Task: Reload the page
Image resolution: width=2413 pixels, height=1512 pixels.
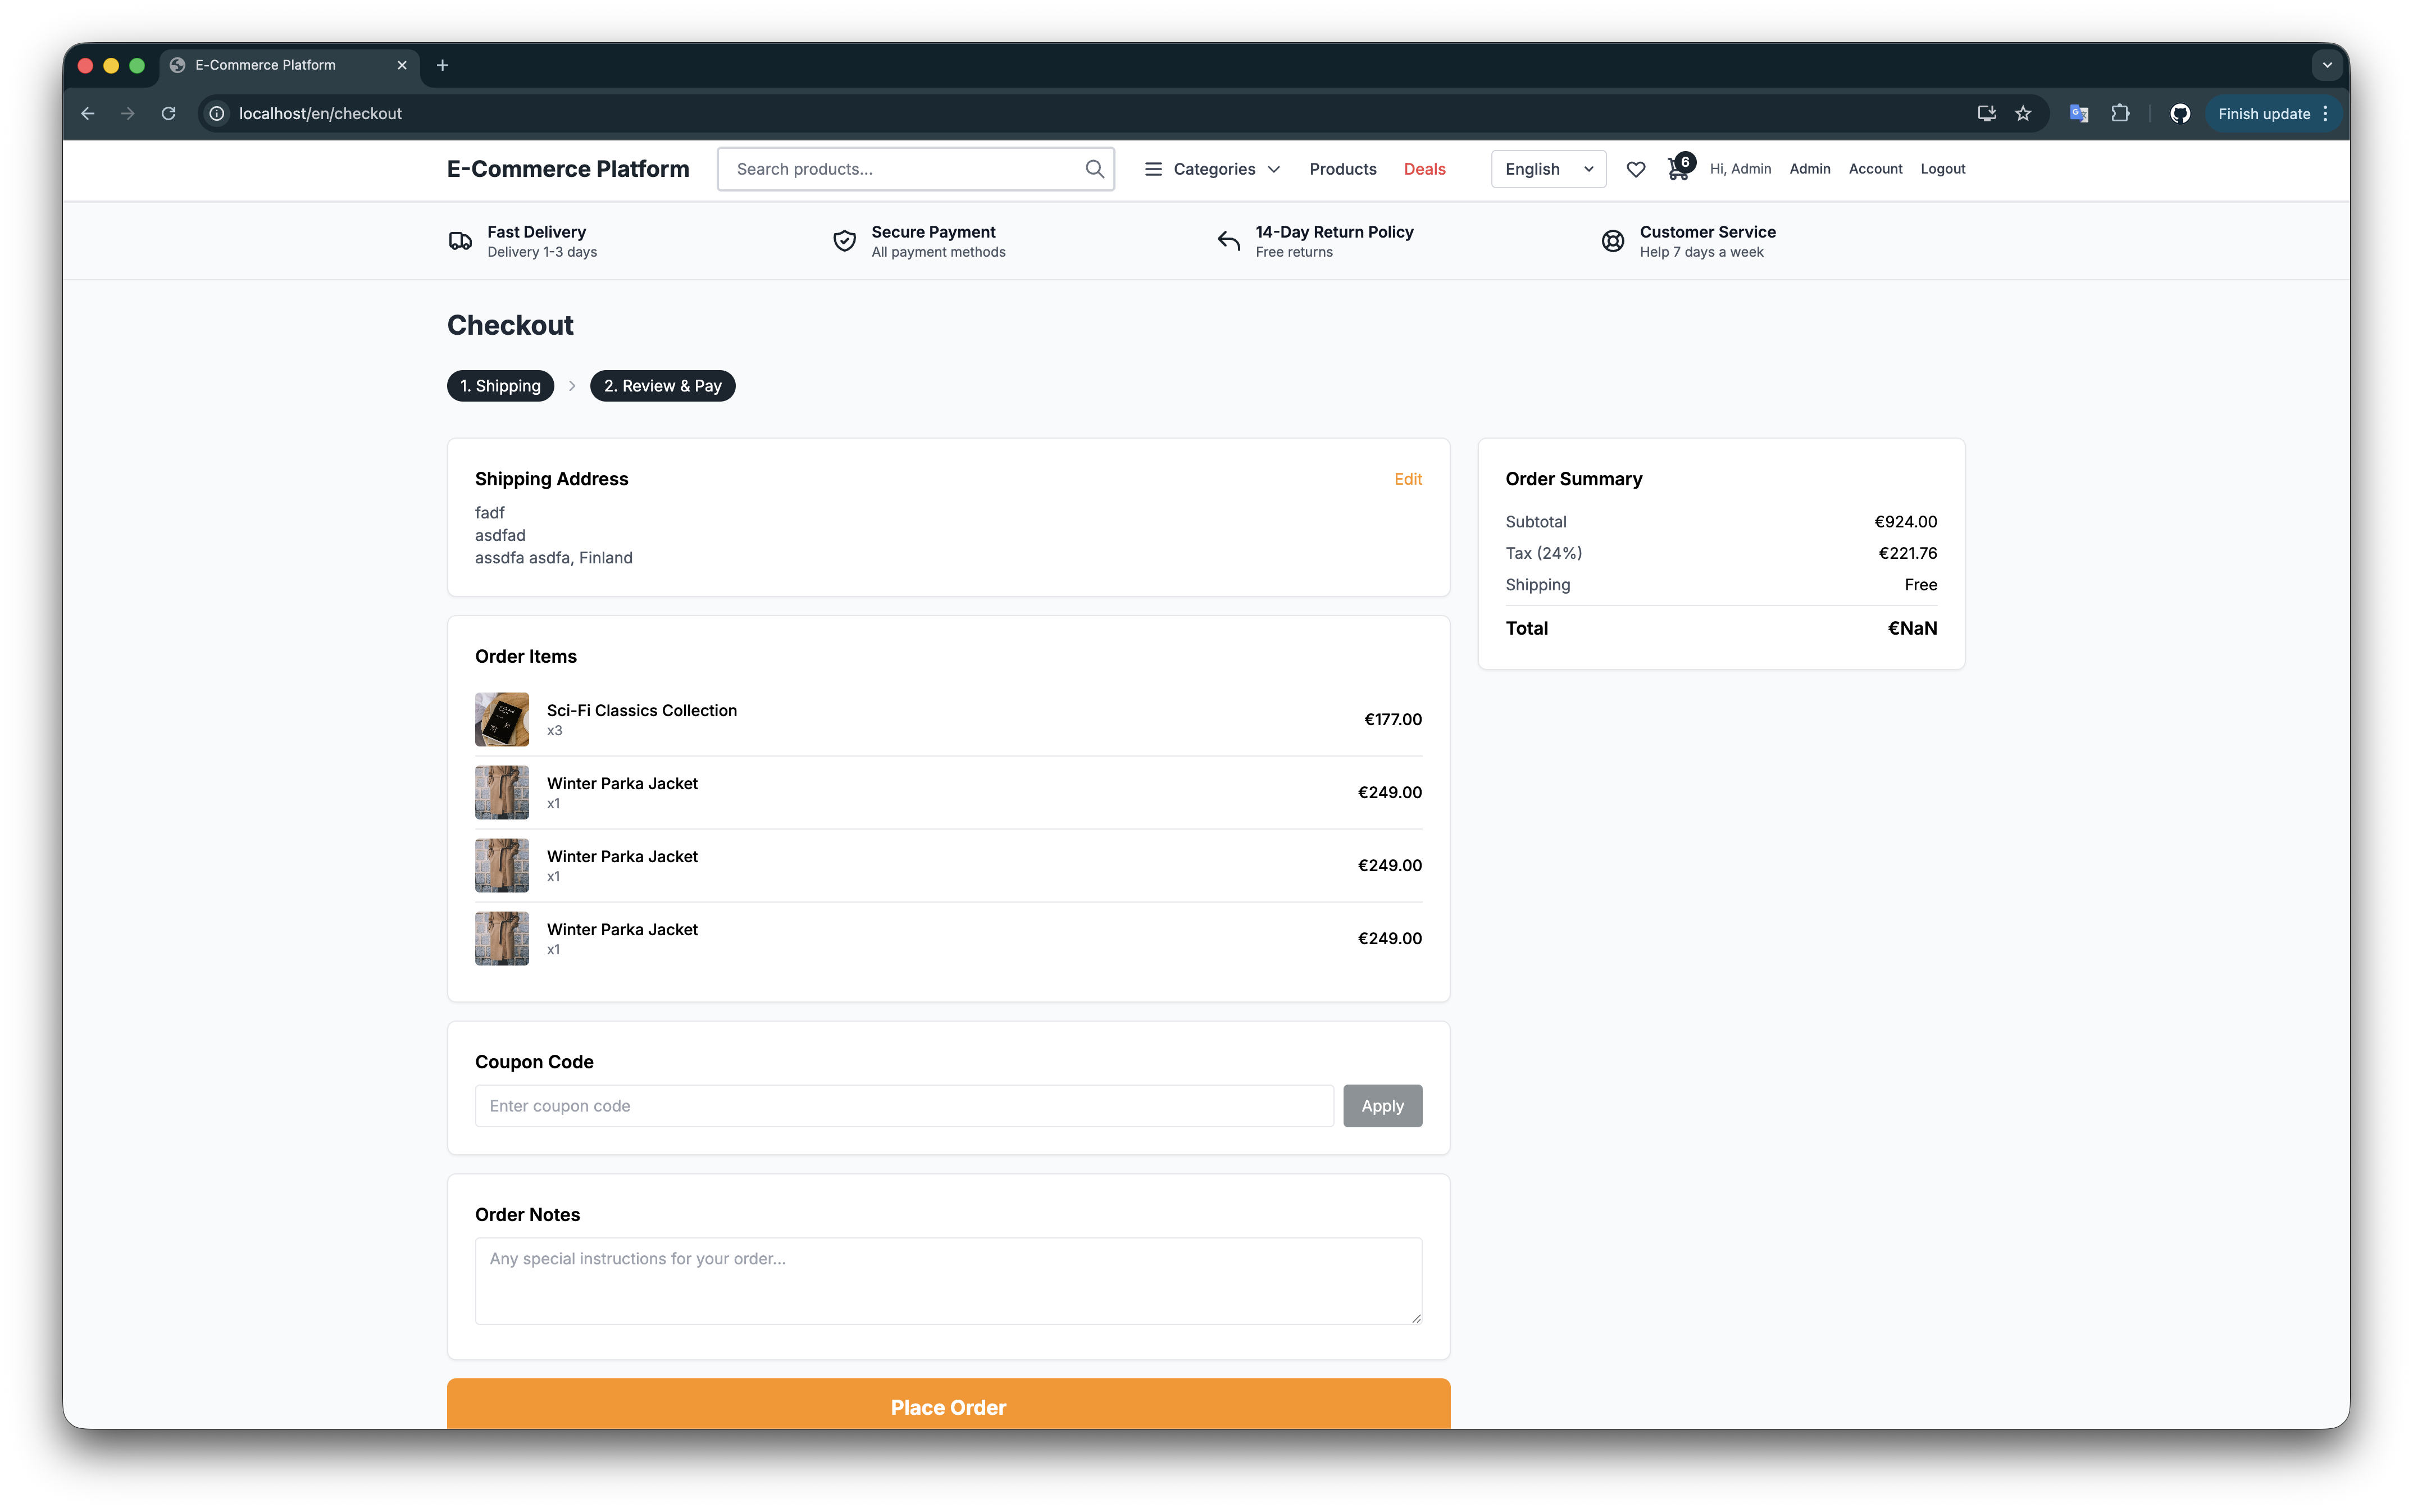Action: click(169, 114)
